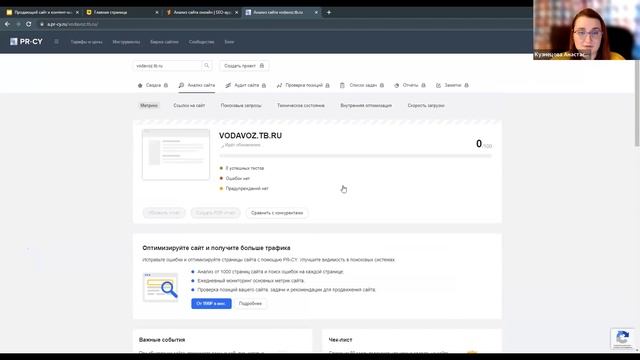Click the Чек-лист heading
The width and height of the screenshot is (640, 360).
pos(340,340)
